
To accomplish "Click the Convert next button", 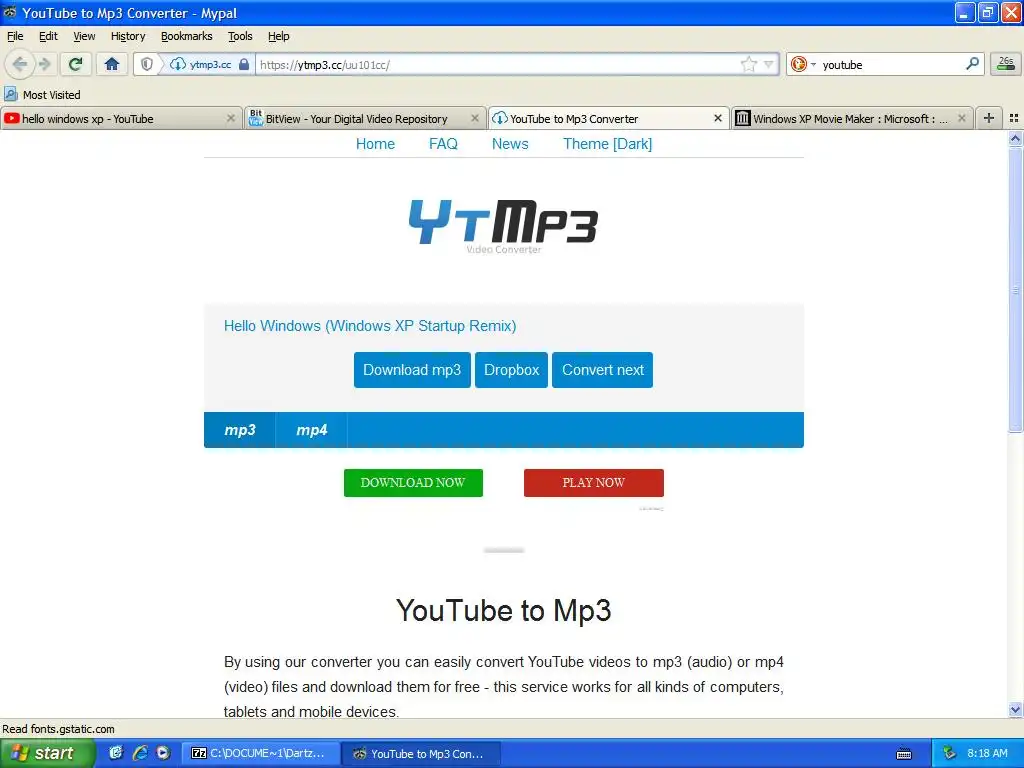I will (x=603, y=370).
